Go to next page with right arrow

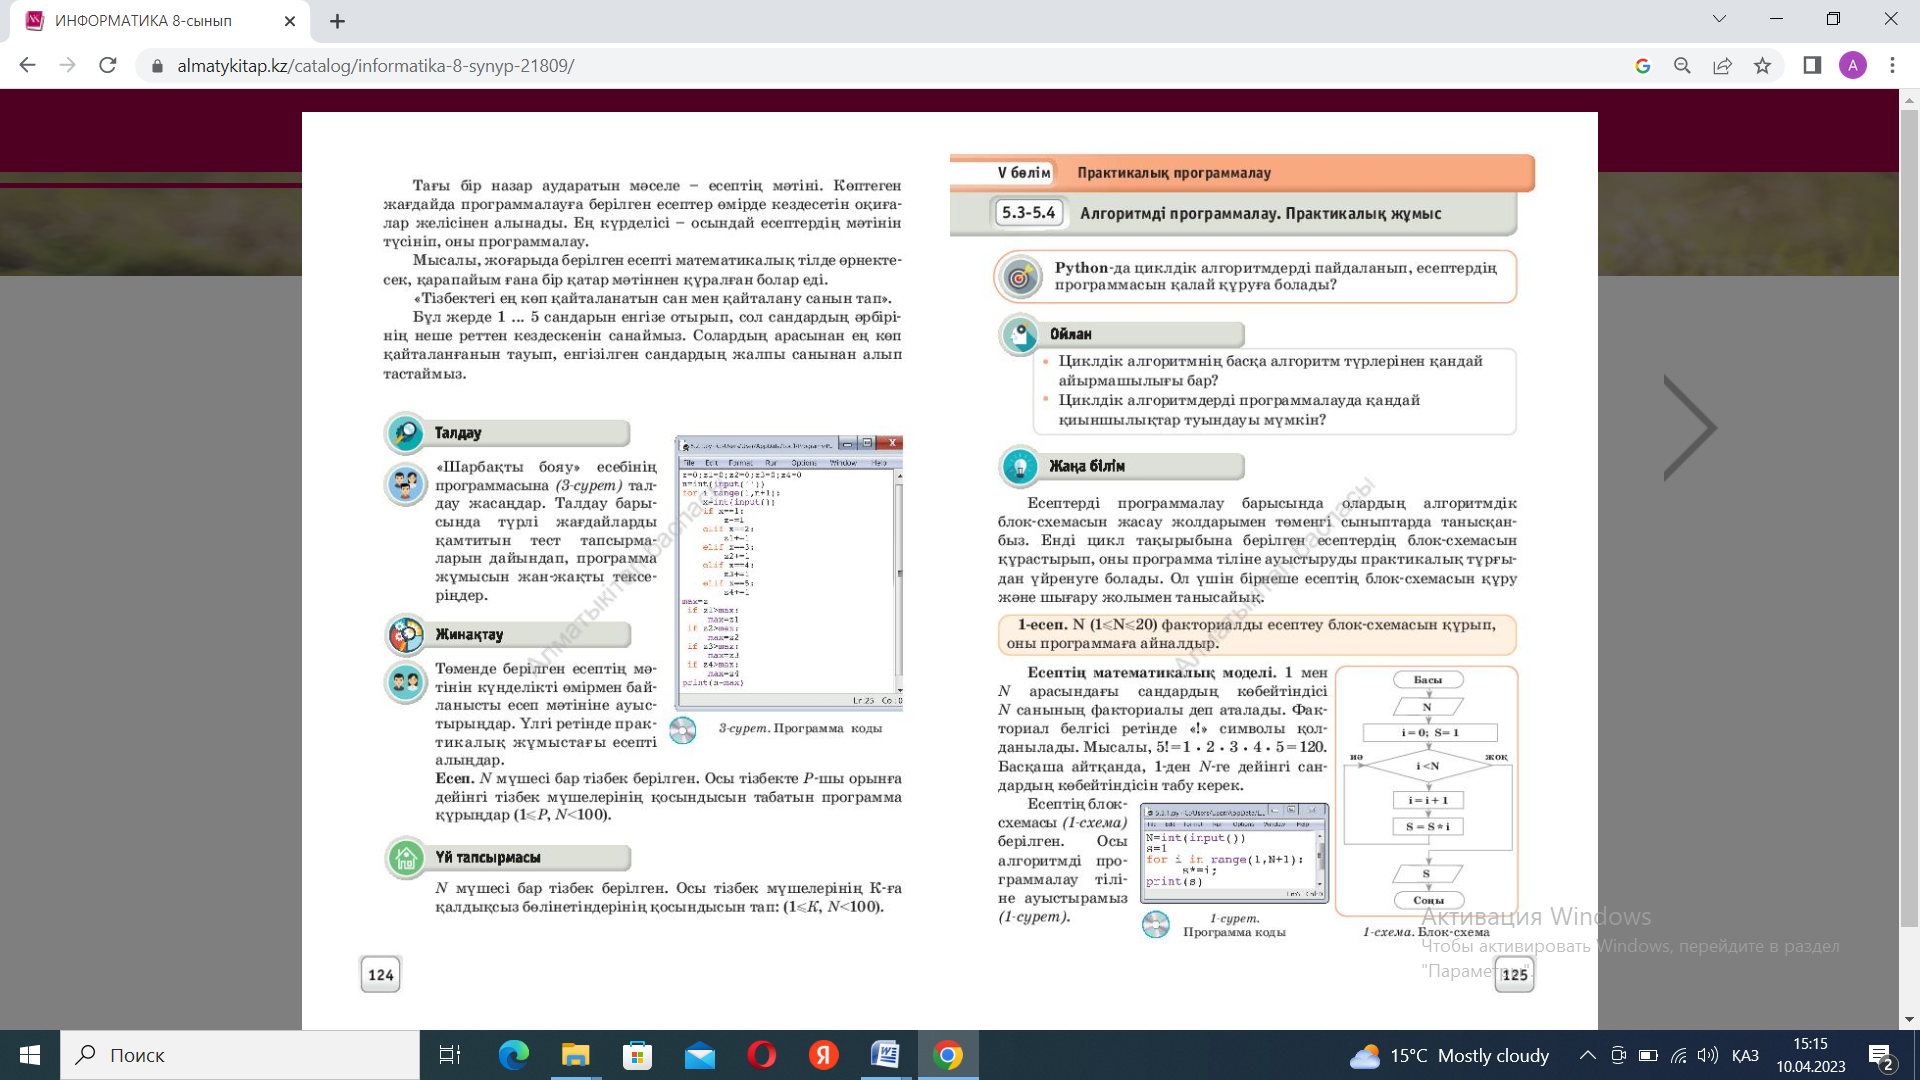[1689, 428]
